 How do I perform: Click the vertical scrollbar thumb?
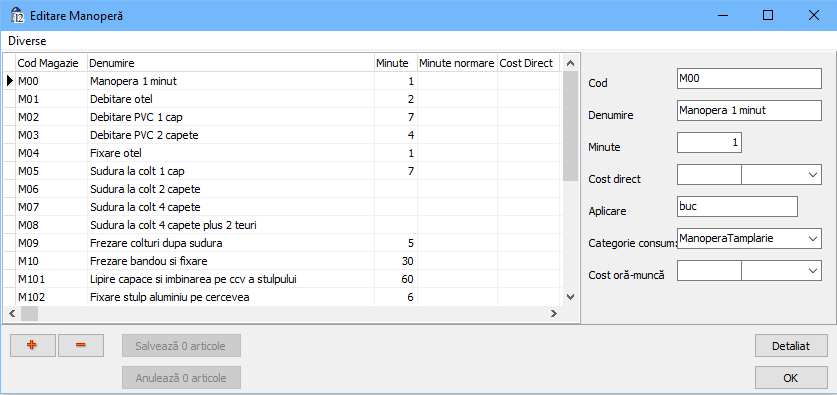571,126
